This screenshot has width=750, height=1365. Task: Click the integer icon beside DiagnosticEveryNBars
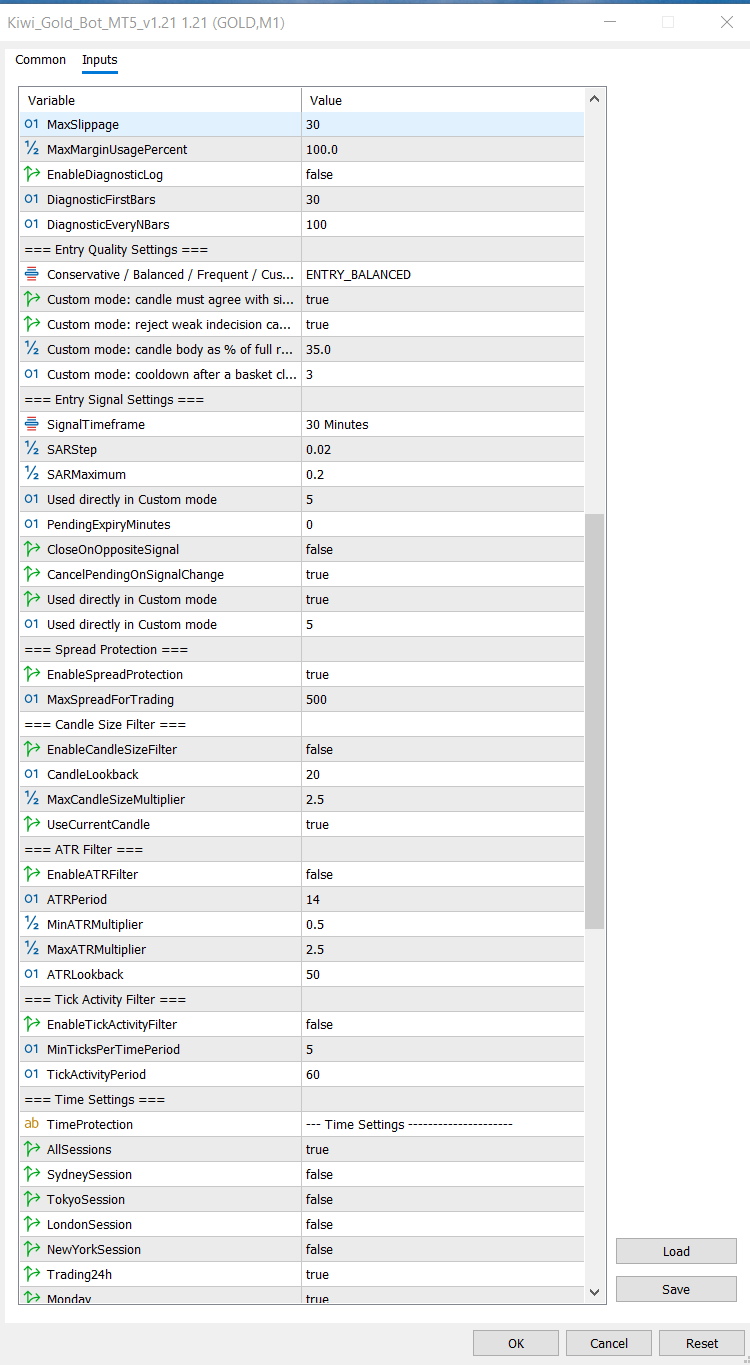[31, 224]
